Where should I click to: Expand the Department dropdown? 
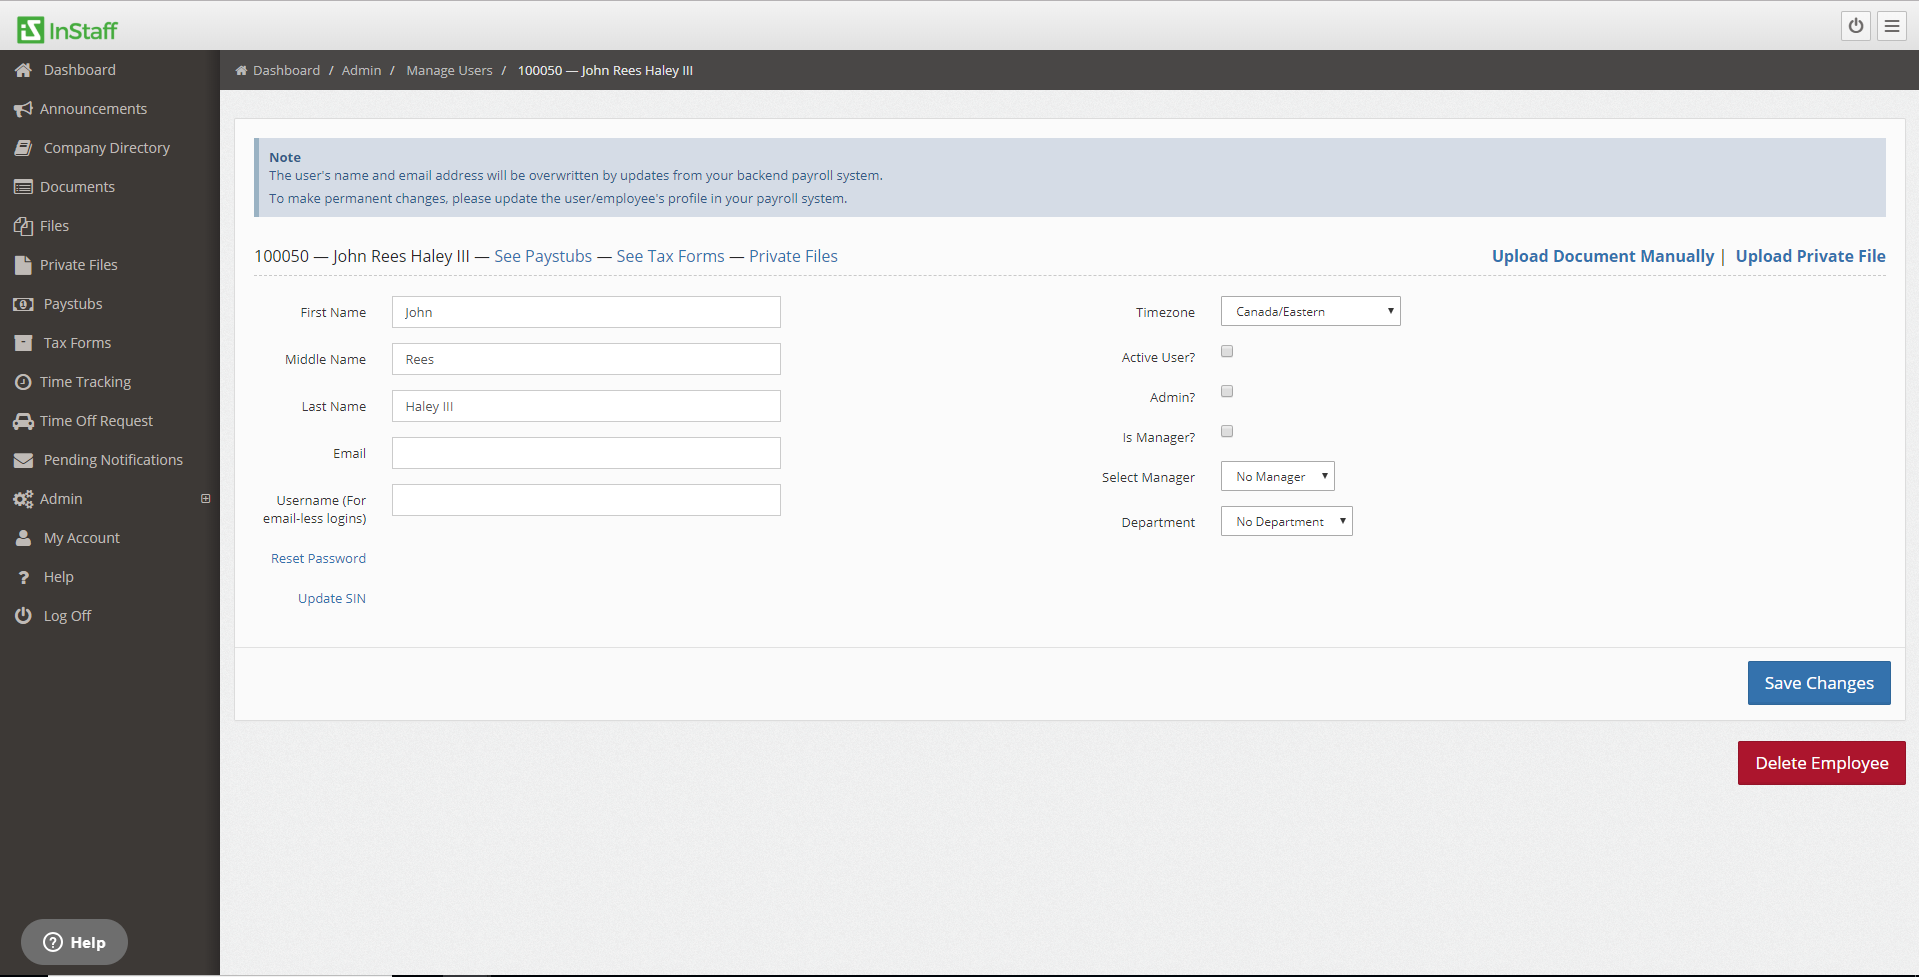1286,521
